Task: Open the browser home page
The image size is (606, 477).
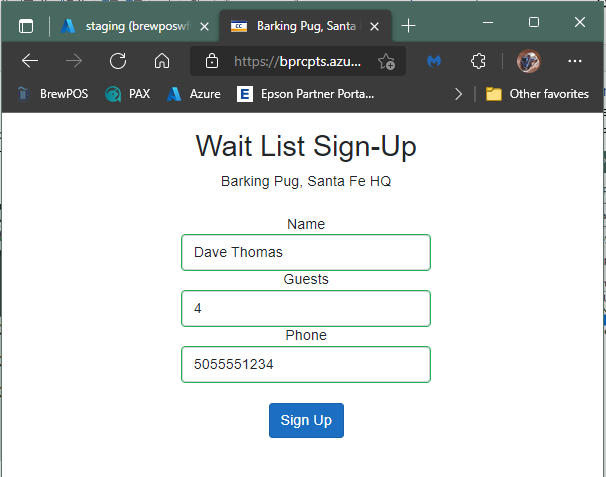Action: pos(162,61)
